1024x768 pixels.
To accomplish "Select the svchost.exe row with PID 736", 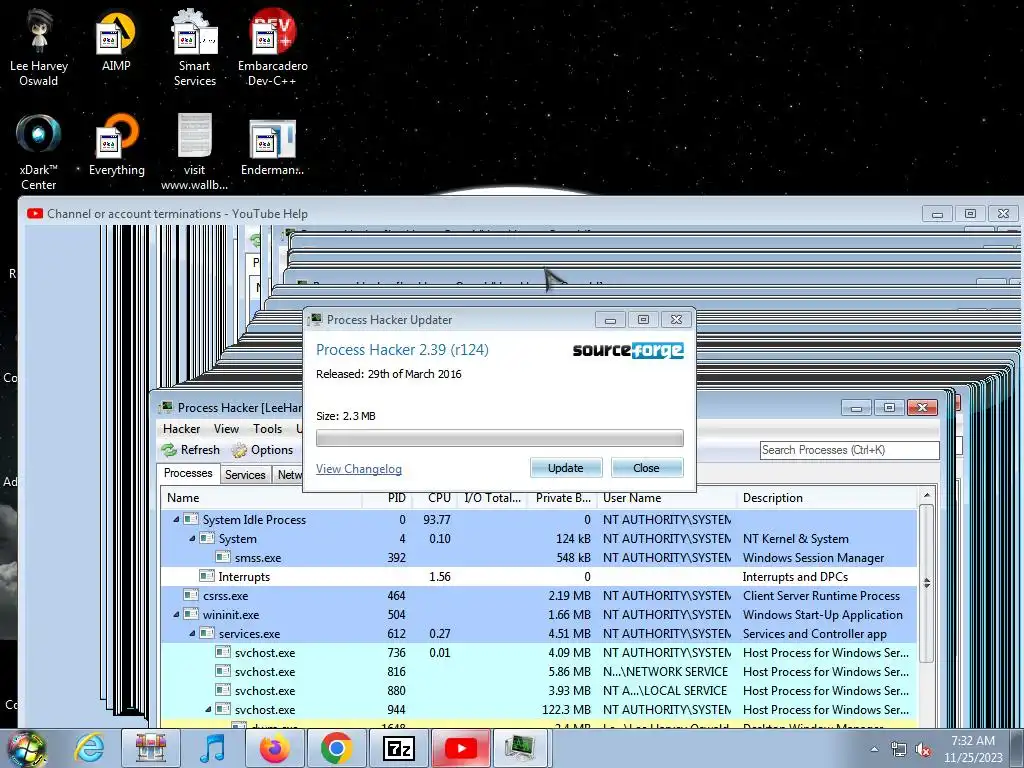I will [x=539, y=652].
